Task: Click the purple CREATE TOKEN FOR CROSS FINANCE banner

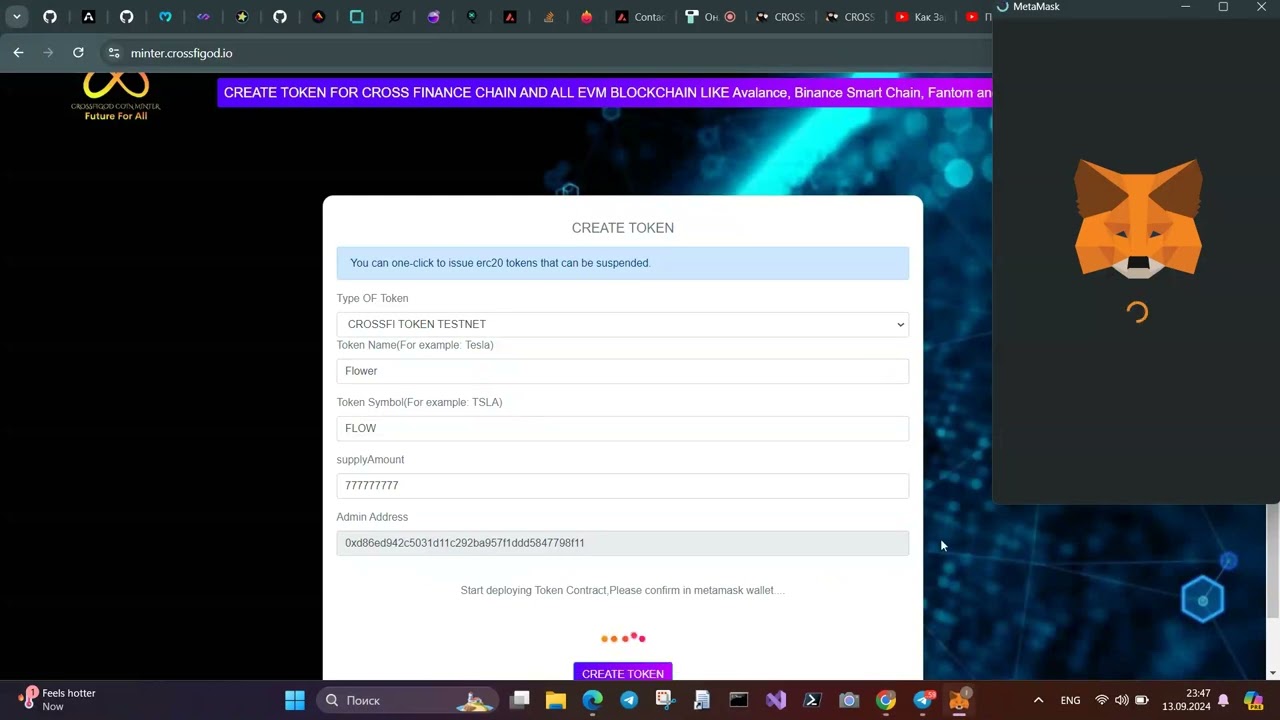Action: (604, 93)
